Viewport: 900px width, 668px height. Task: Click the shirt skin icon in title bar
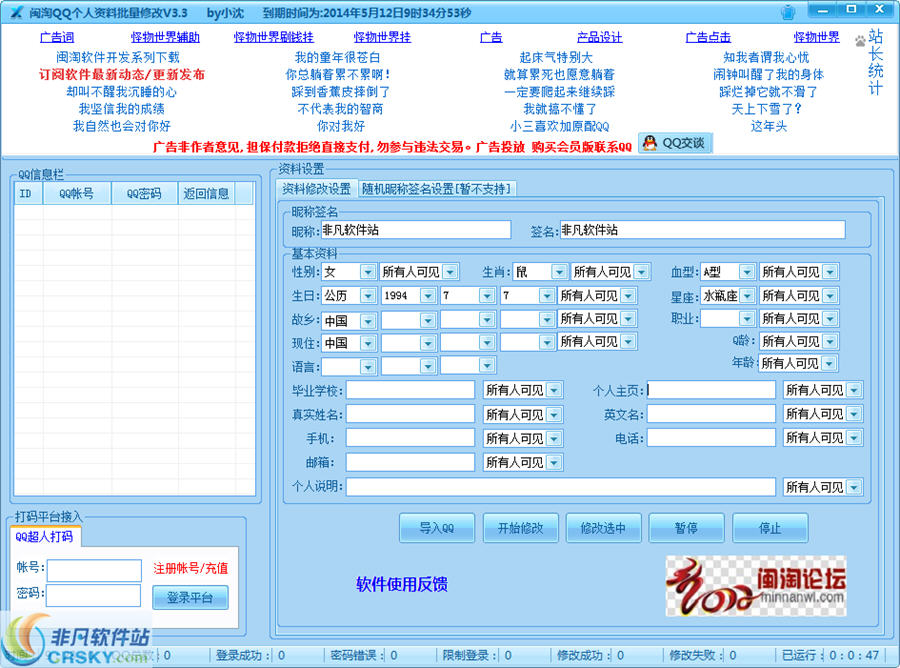click(788, 11)
